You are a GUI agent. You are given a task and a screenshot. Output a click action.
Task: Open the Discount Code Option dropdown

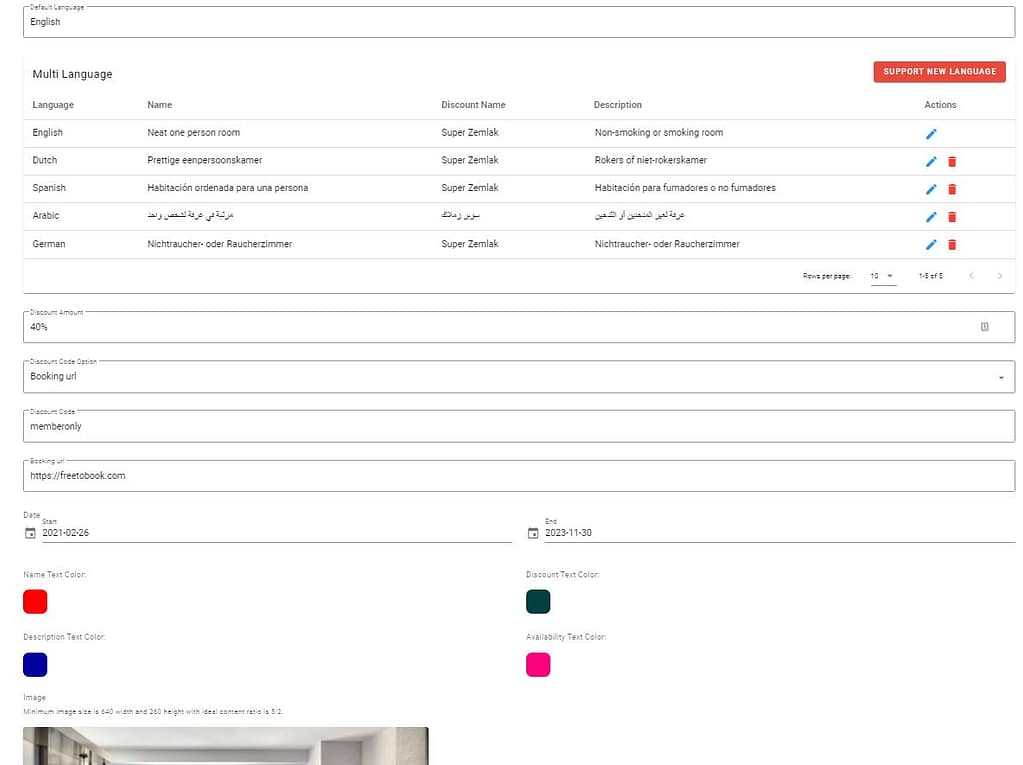point(518,377)
